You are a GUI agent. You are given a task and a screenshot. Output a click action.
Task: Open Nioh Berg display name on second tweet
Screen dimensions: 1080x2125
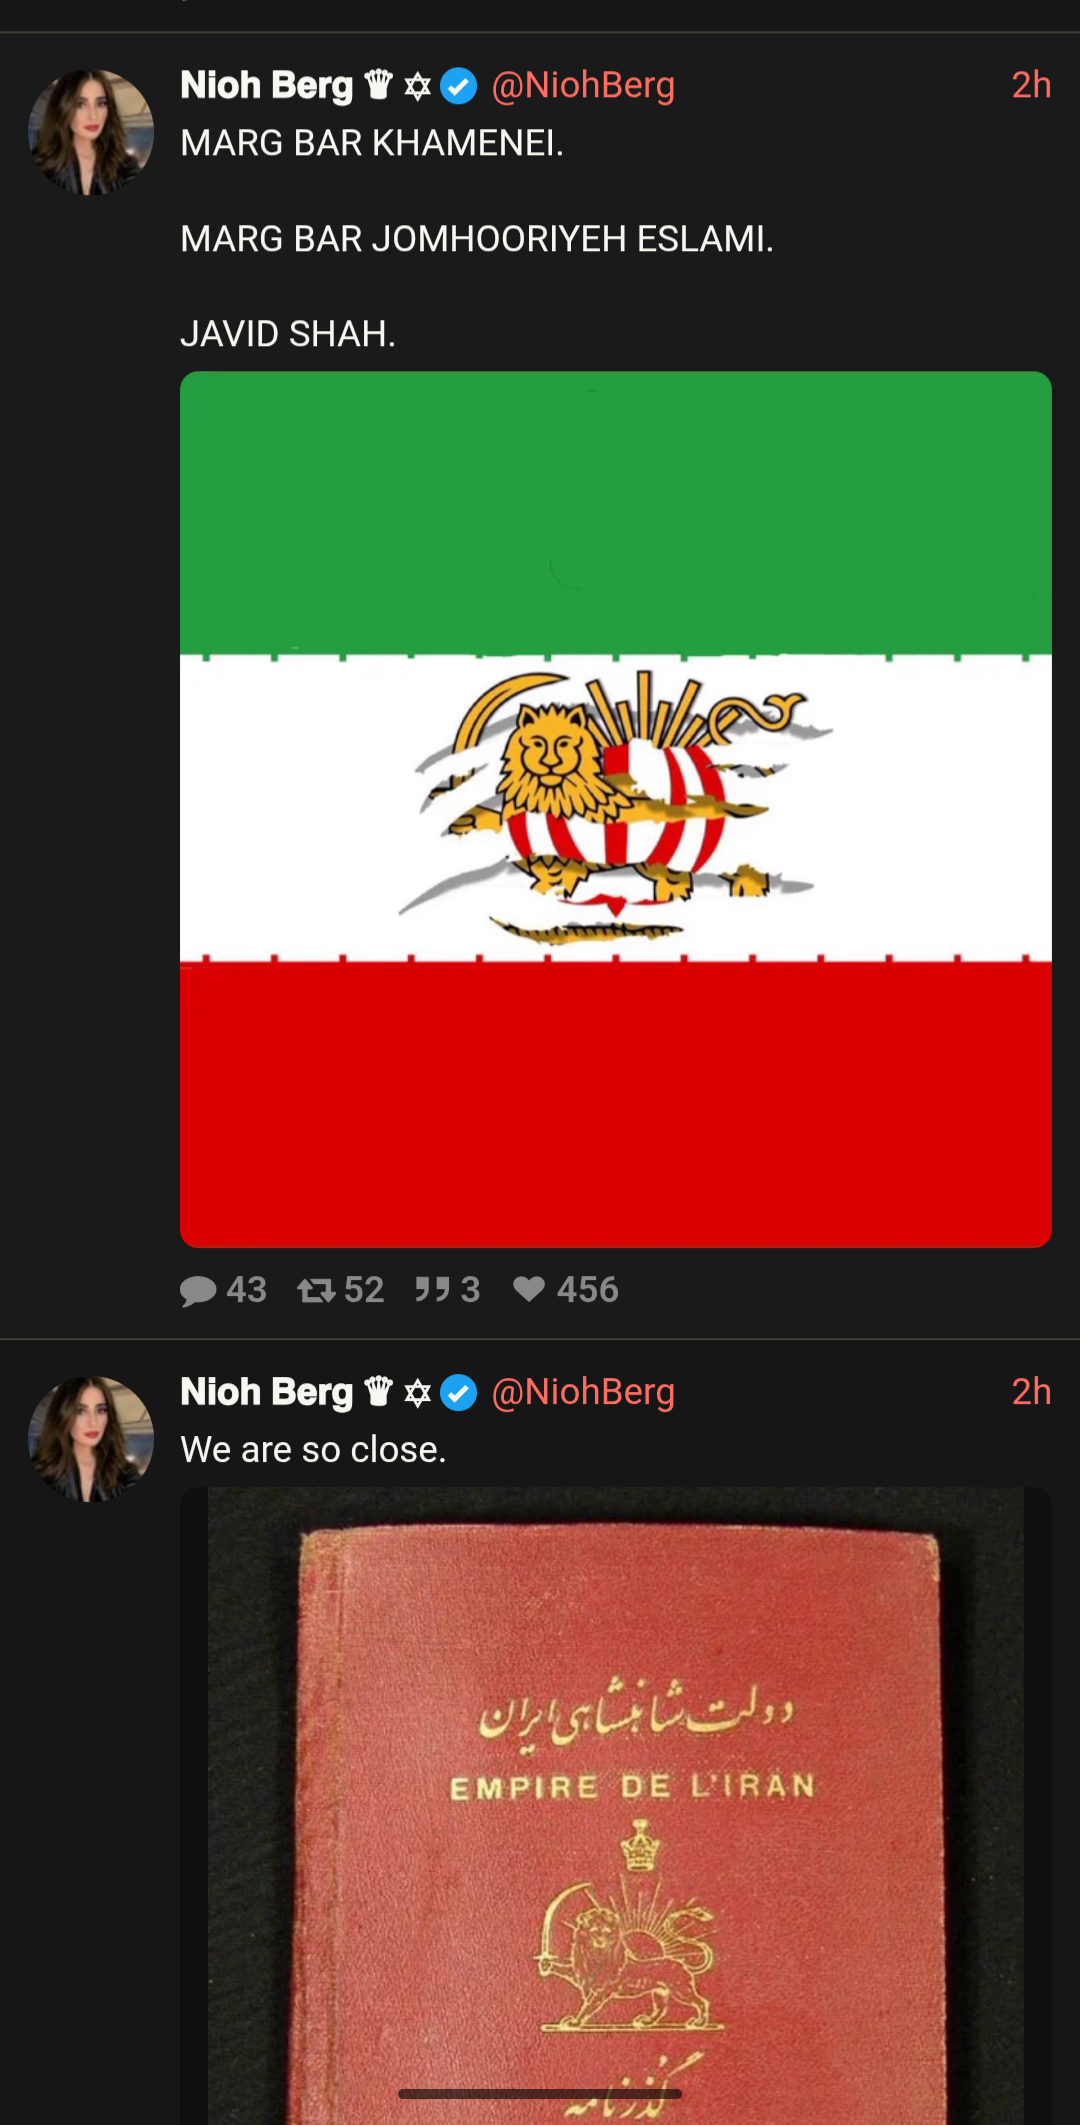coord(266,1393)
